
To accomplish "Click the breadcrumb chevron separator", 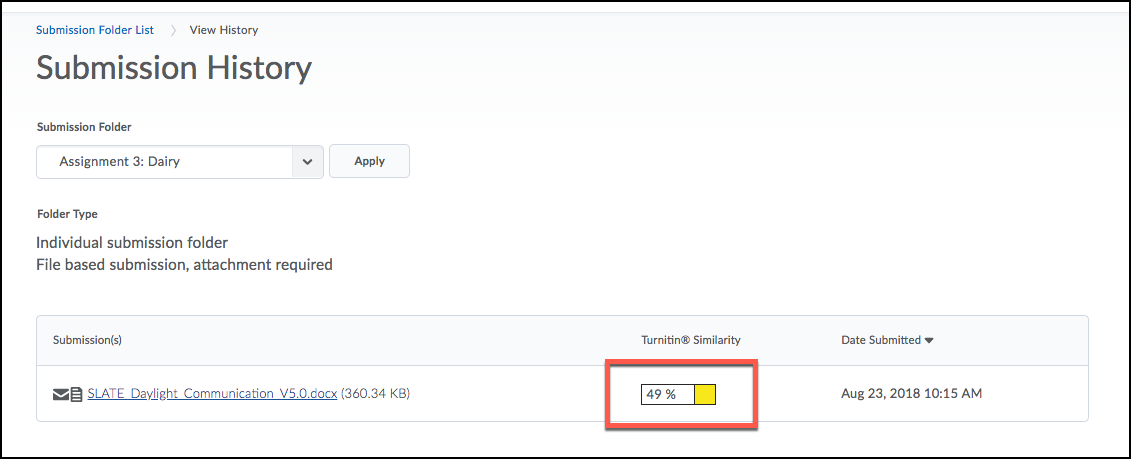I will (x=172, y=30).
